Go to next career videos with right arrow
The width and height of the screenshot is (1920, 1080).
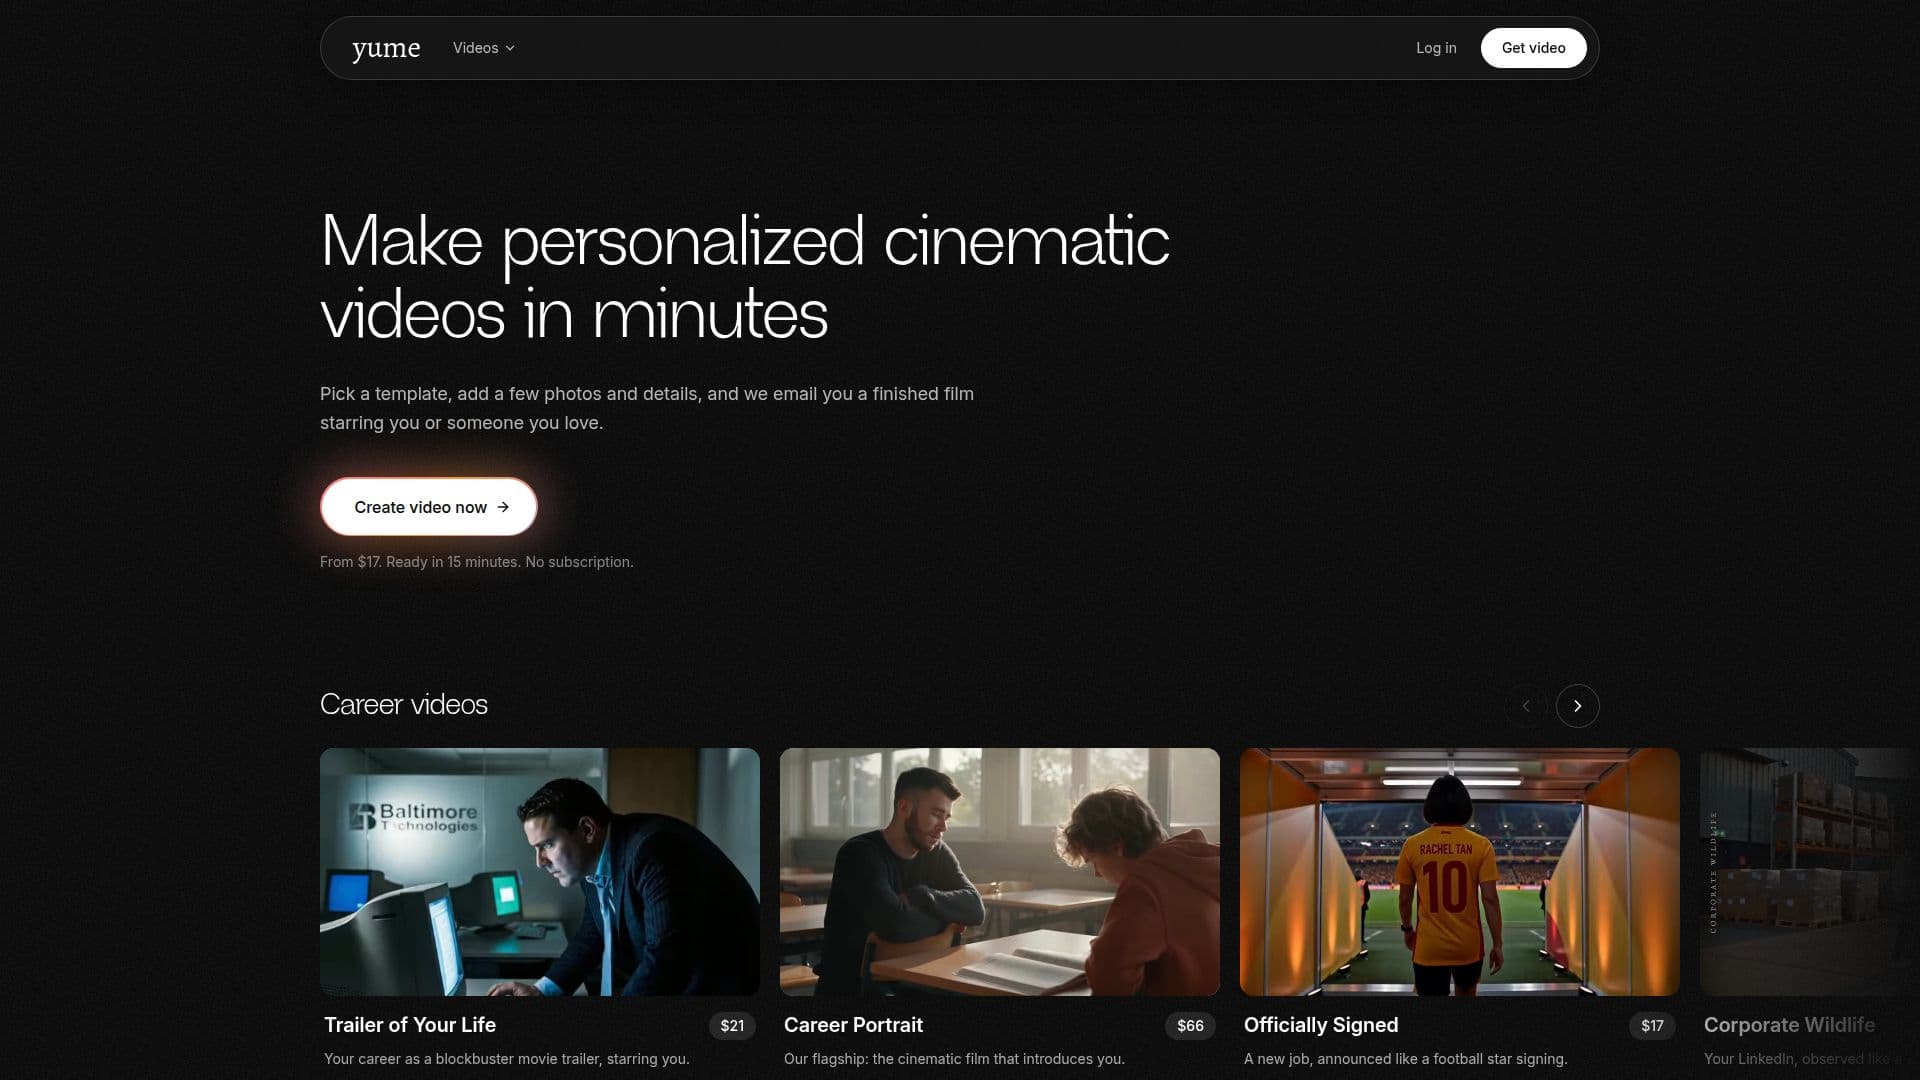[1577, 706]
